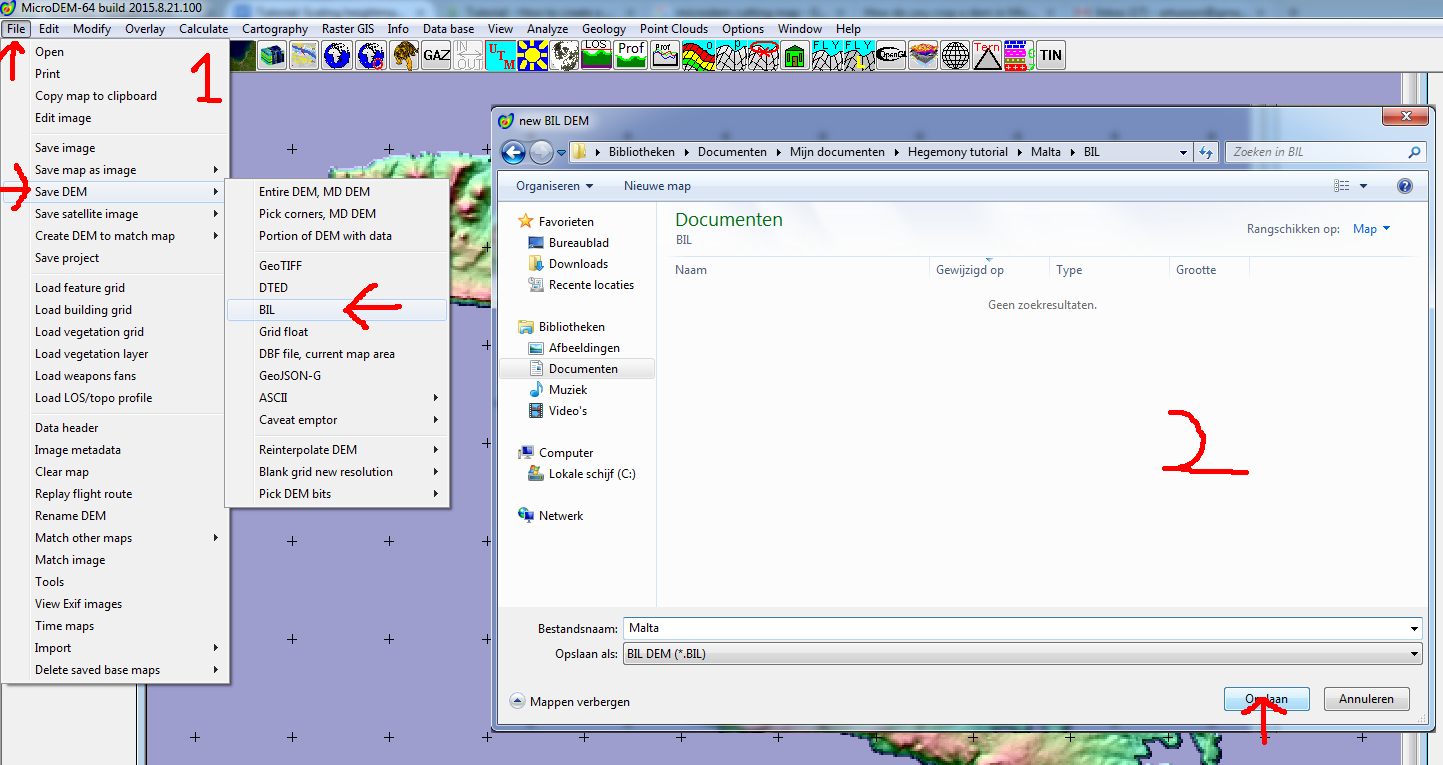This screenshot has height=765, width=1443.
Task: Create a folder with Nieuwe map
Action: pyautogui.click(x=657, y=186)
